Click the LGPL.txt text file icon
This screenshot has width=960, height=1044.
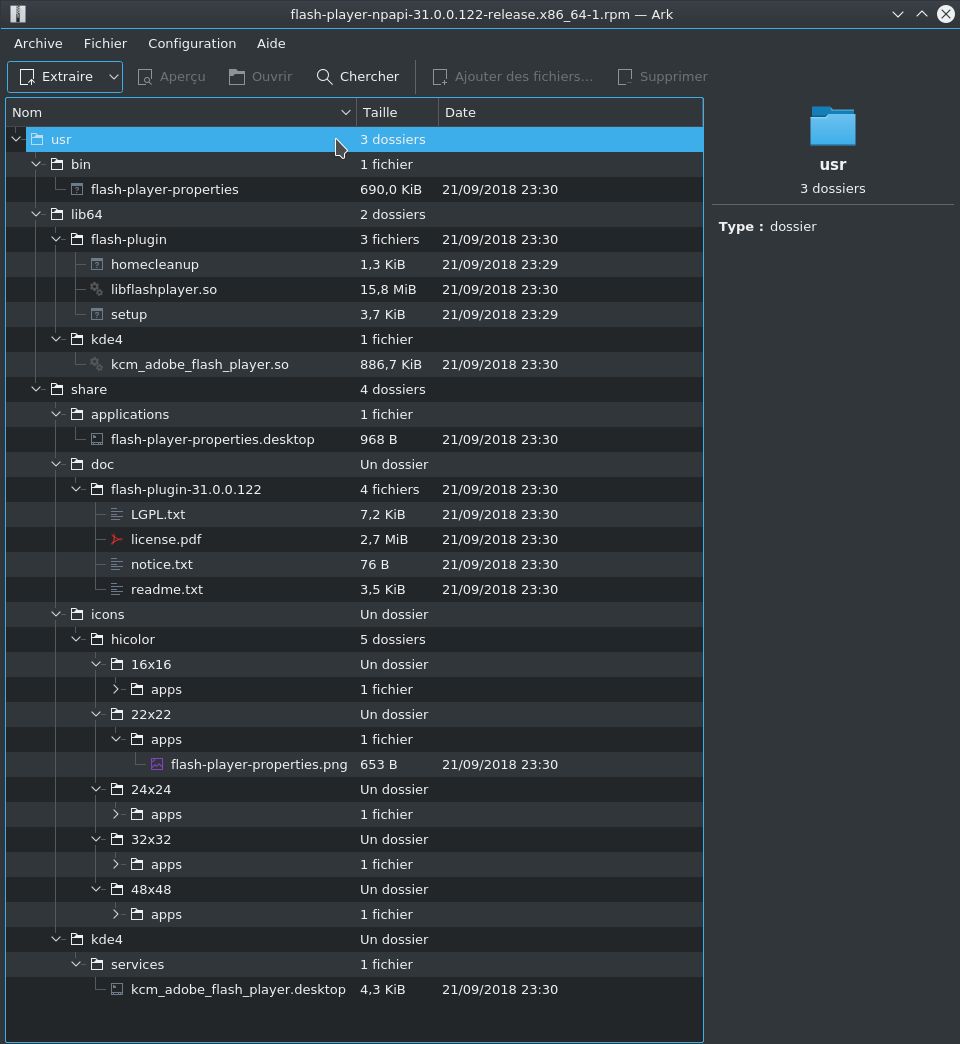[117, 515]
